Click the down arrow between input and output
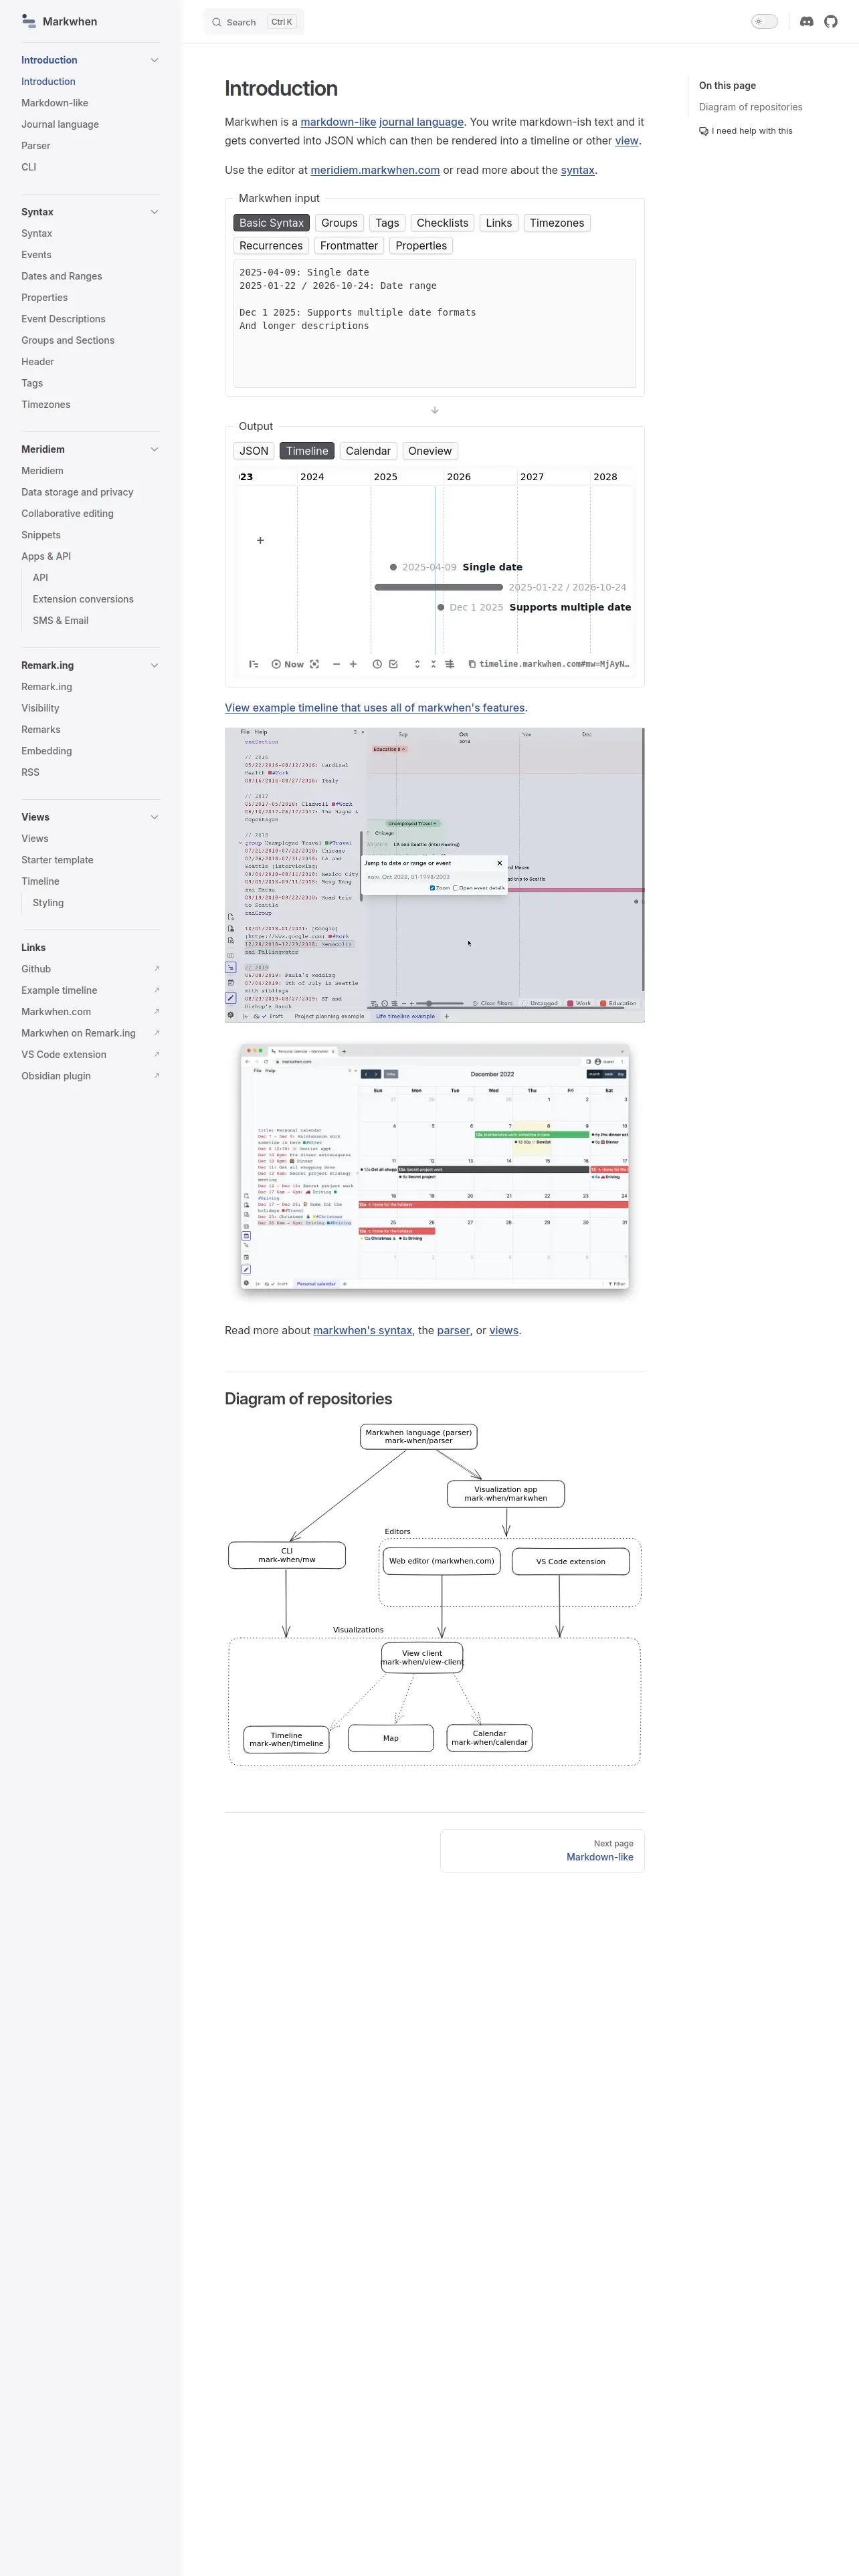The width and height of the screenshot is (859, 2576). coord(434,410)
